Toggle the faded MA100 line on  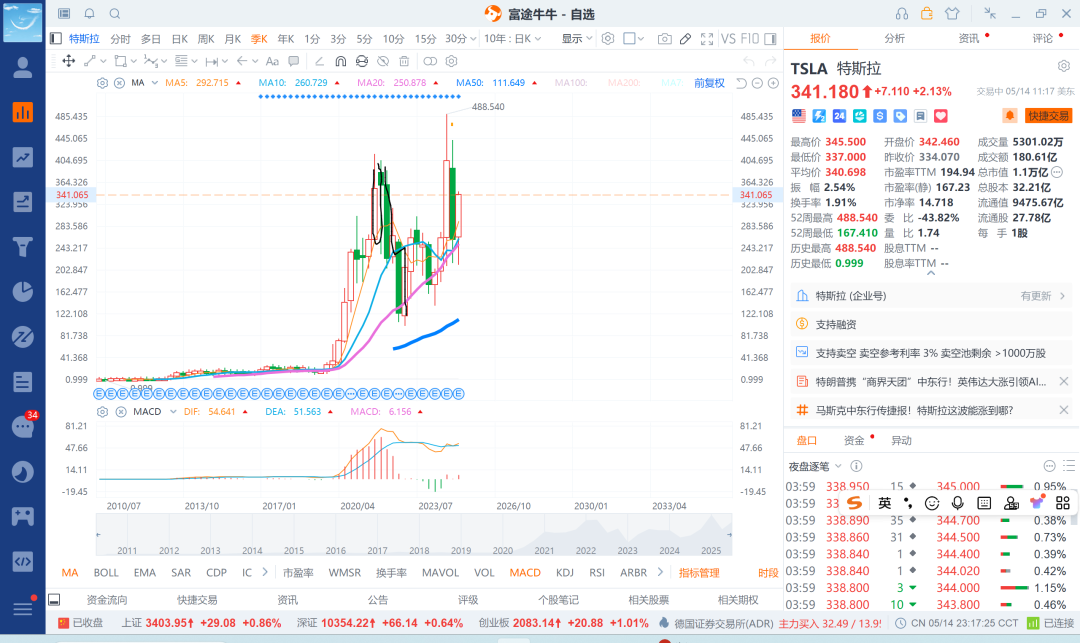click(571, 83)
